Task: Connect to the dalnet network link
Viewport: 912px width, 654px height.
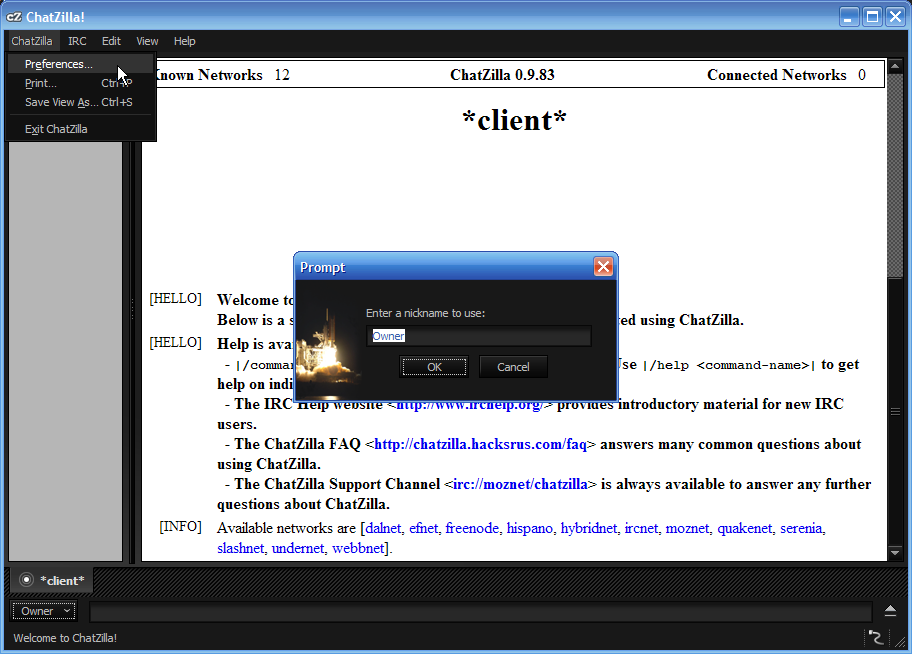Action: point(383,528)
